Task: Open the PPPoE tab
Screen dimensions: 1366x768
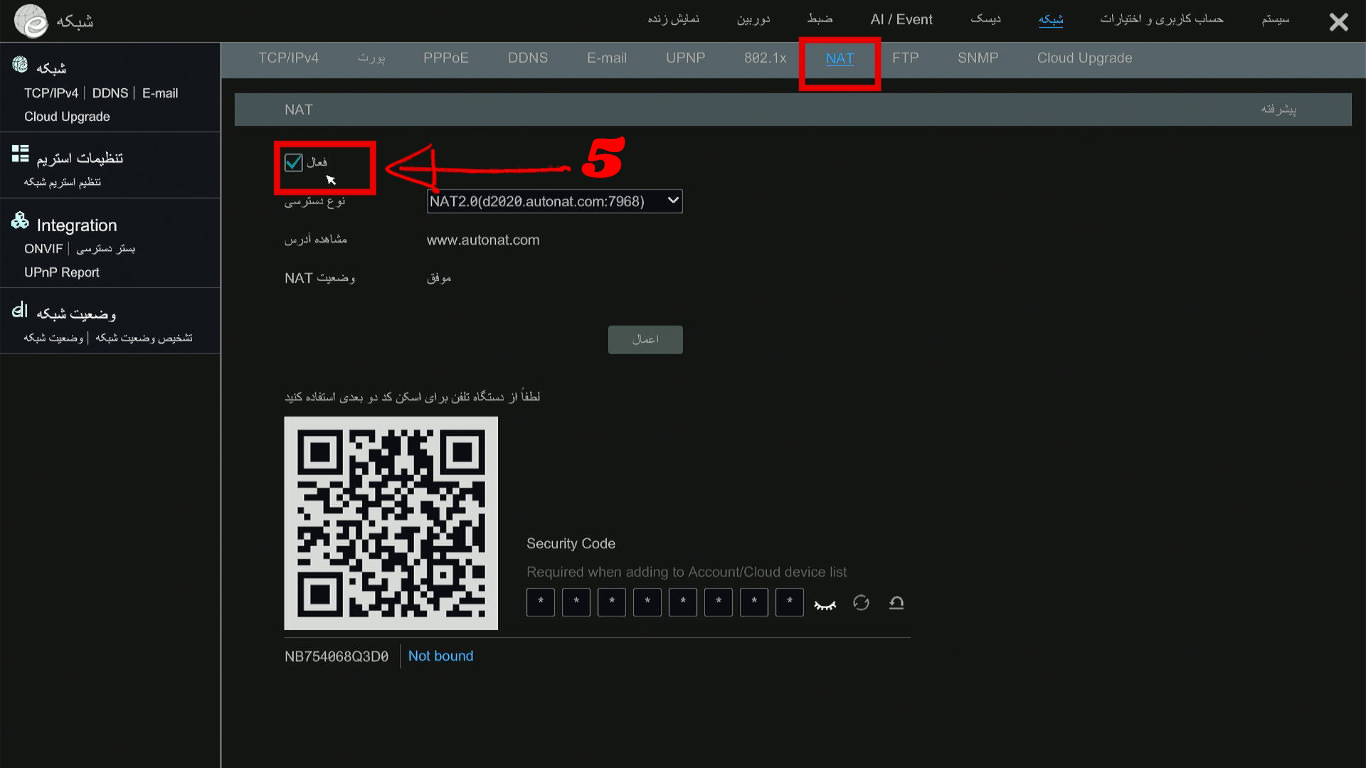Action: pyautogui.click(x=446, y=58)
